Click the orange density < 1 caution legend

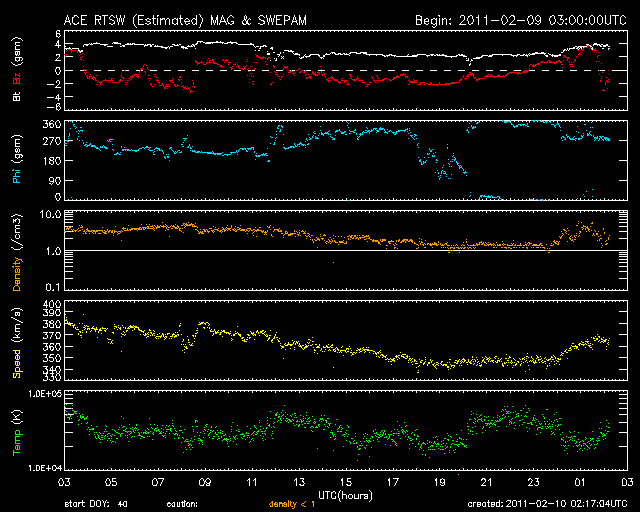coord(292,504)
